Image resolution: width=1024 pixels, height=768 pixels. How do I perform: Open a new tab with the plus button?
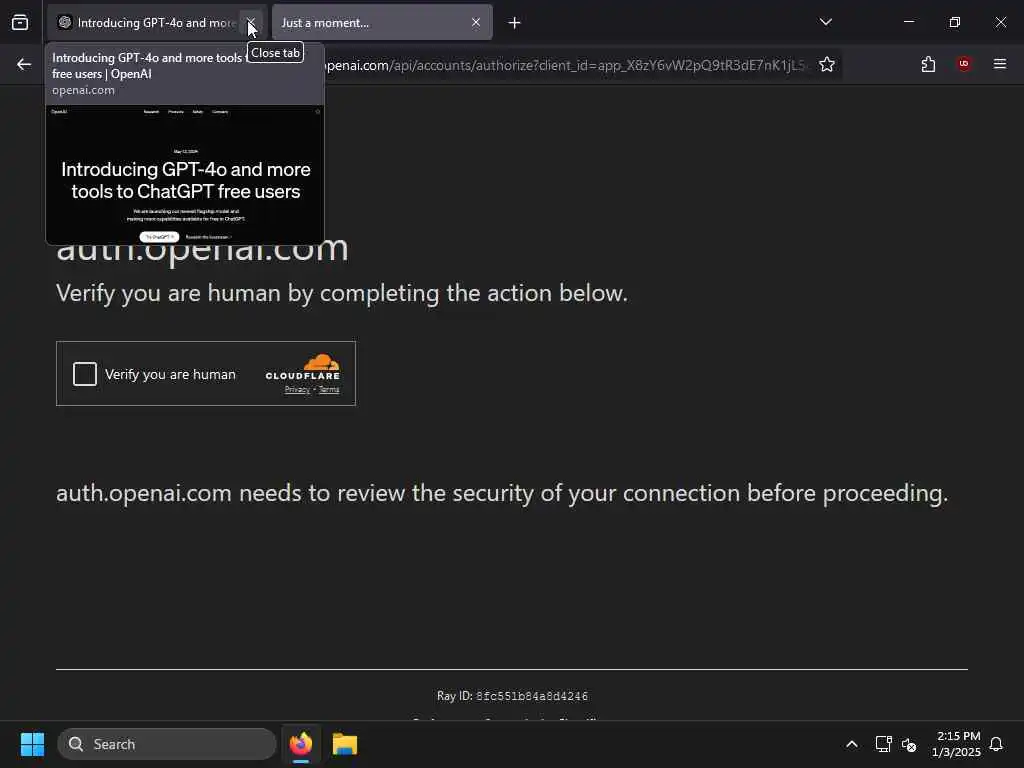(515, 23)
